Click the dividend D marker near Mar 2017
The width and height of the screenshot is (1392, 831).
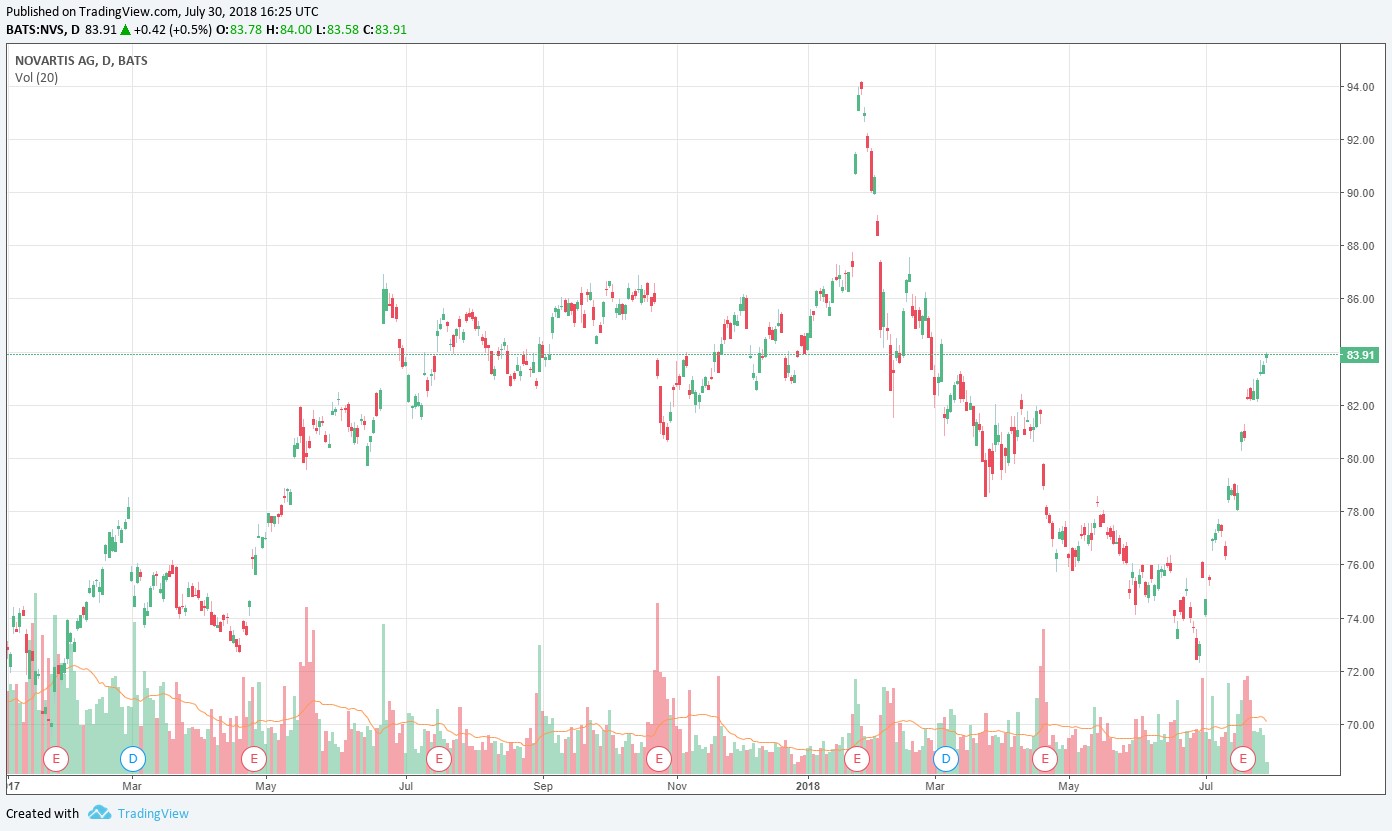(133, 759)
